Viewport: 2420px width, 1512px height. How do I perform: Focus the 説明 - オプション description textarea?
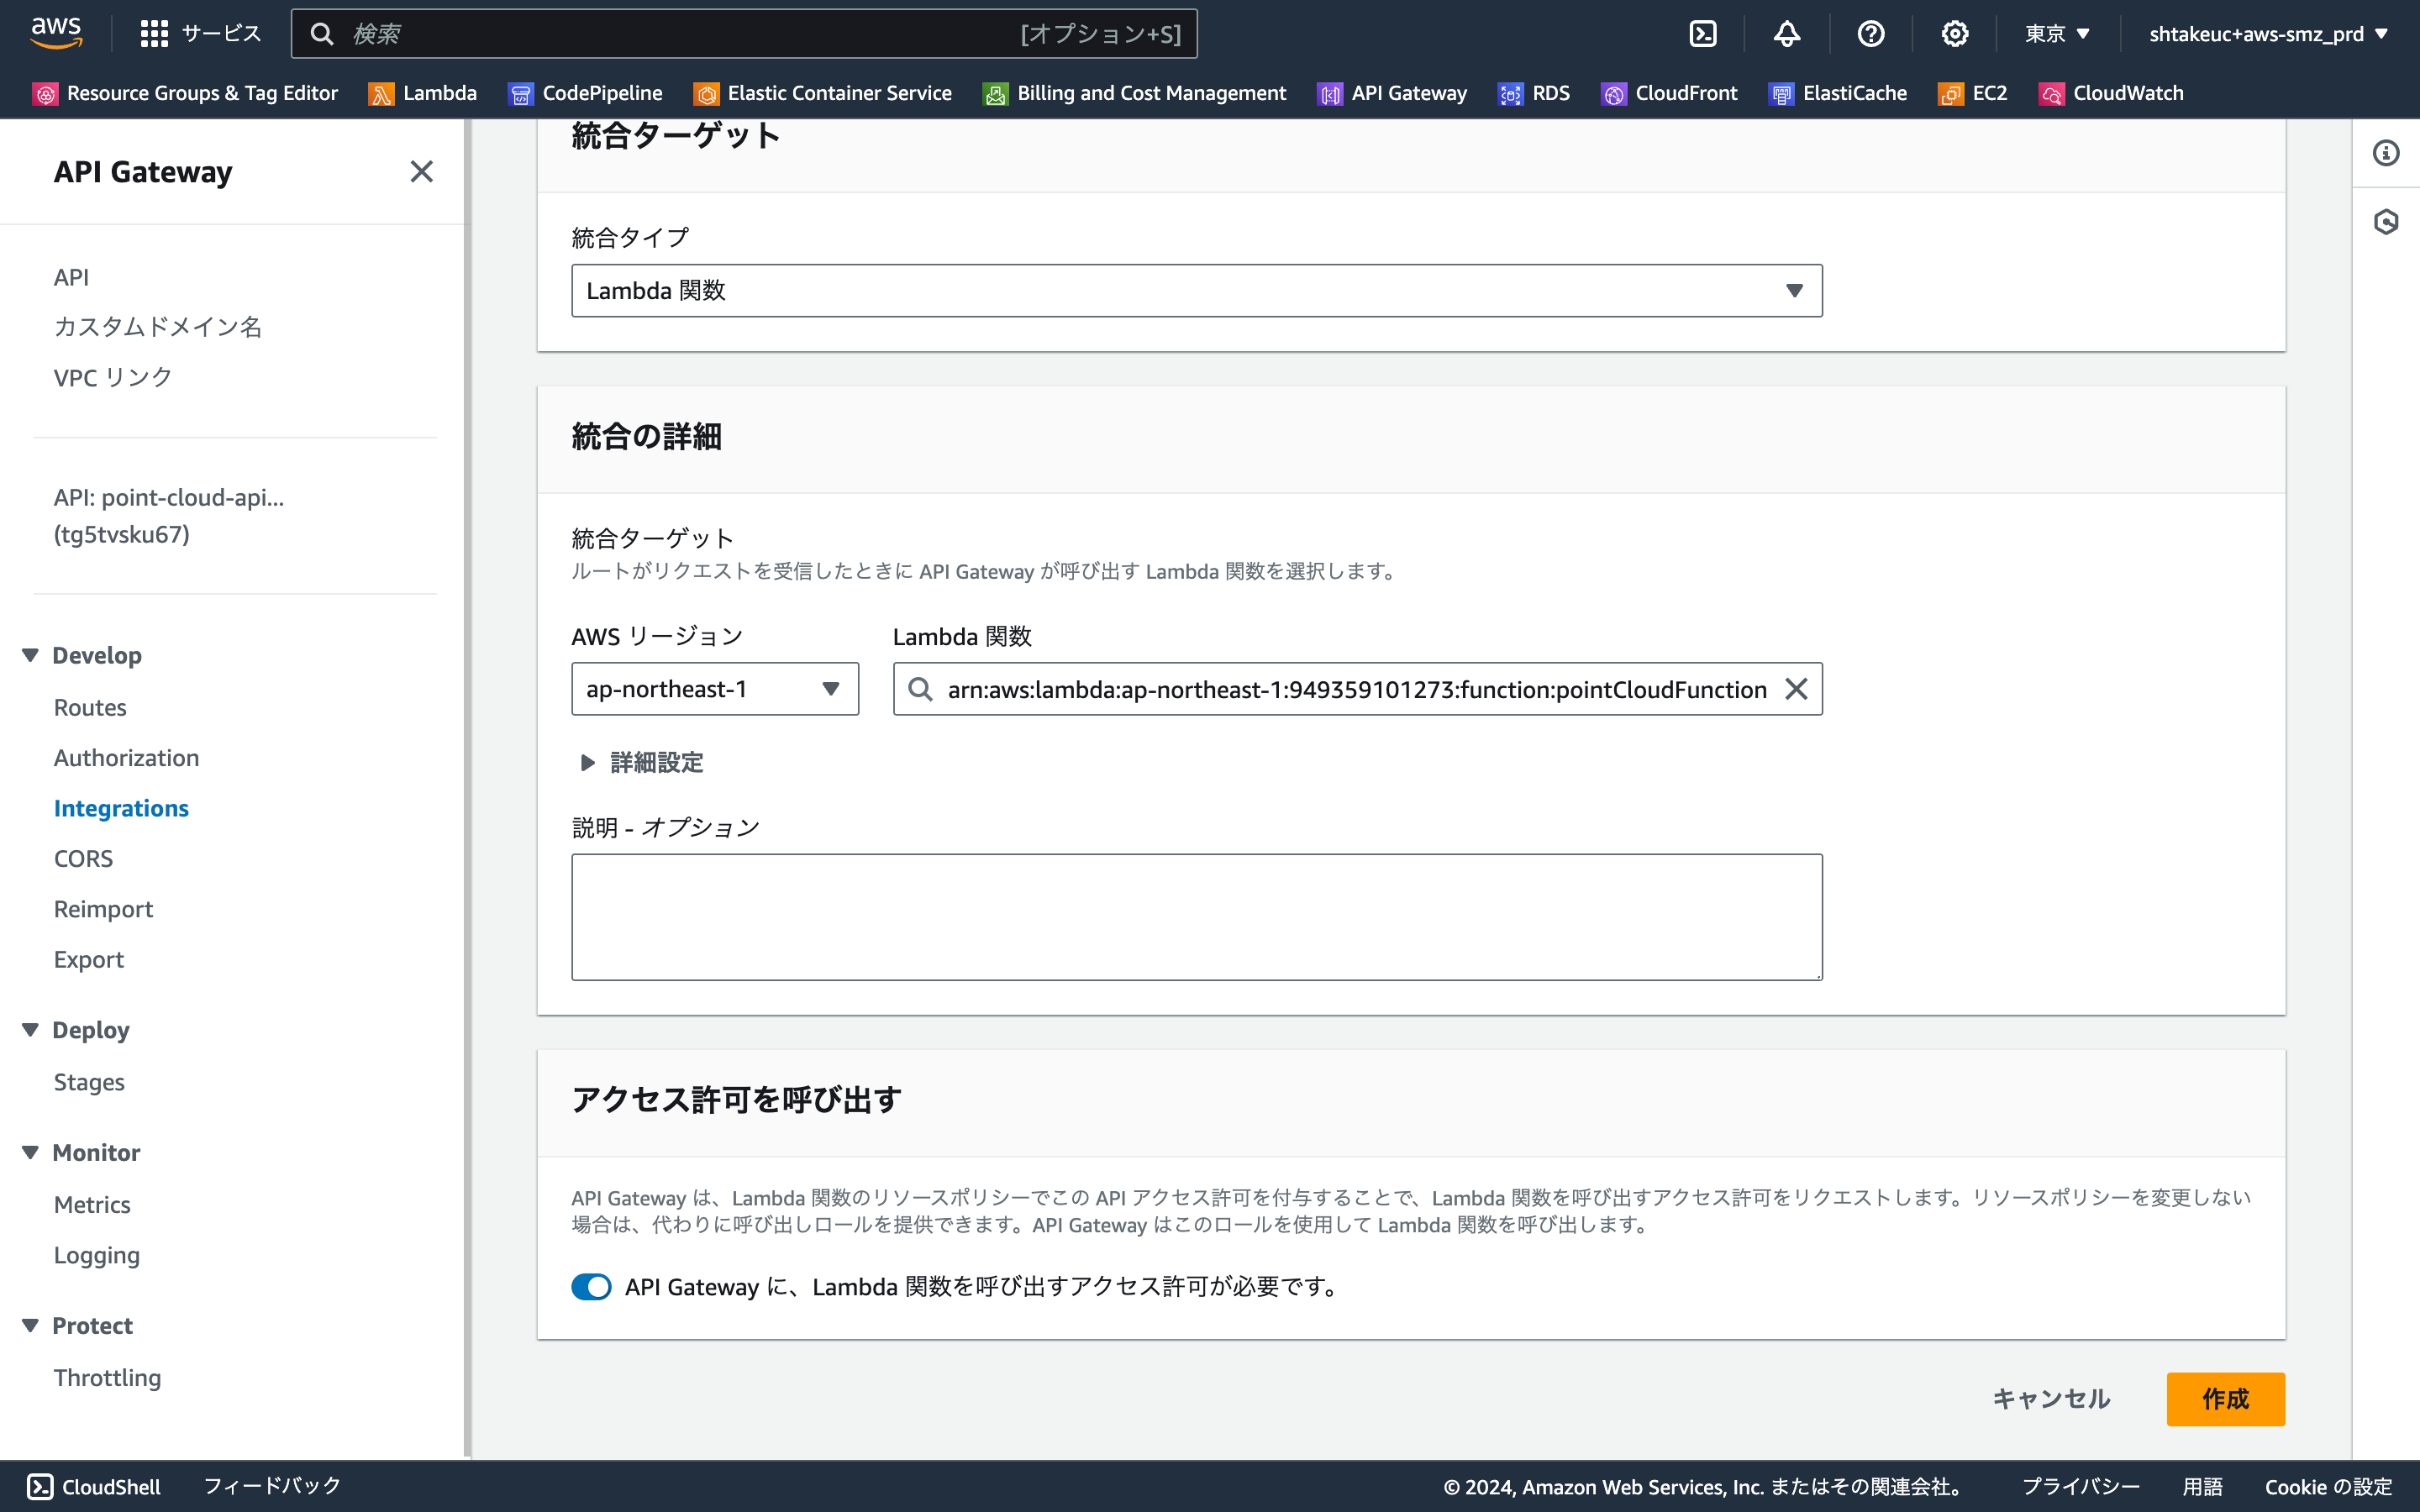pyautogui.click(x=1196, y=917)
